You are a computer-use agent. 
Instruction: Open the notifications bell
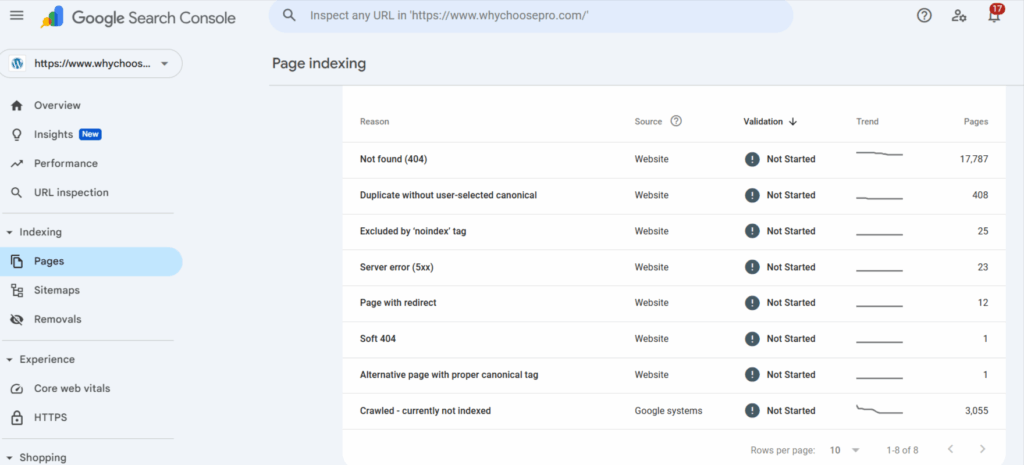(994, 16)
